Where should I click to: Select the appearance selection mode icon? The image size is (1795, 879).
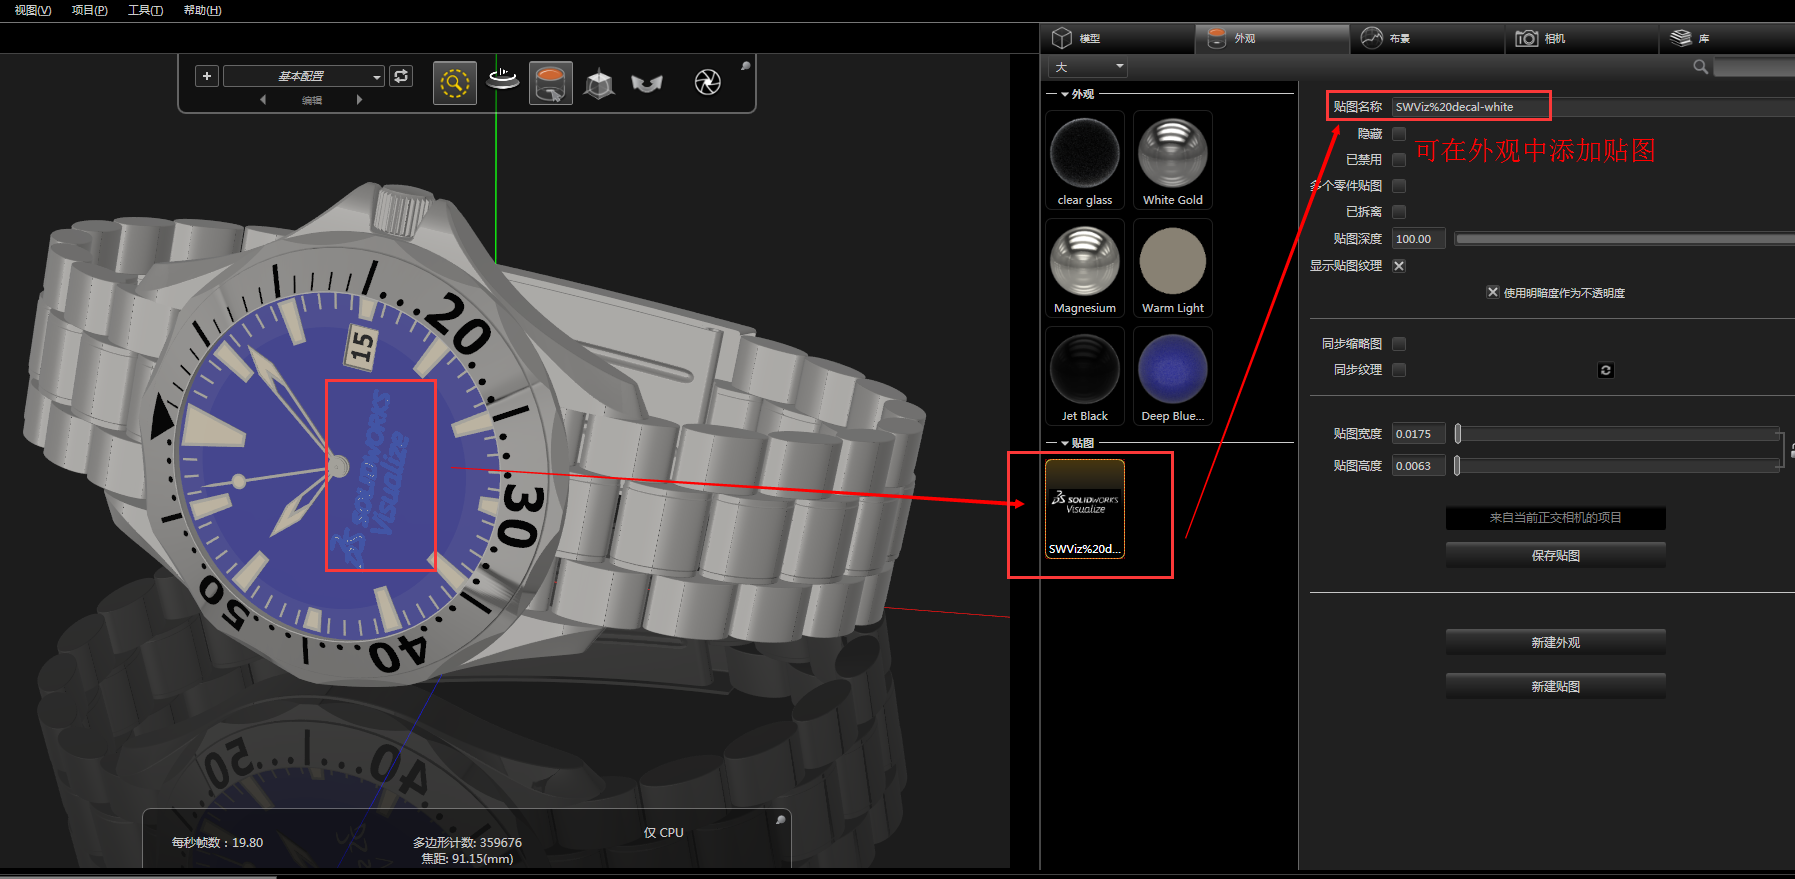click(550, 83)
